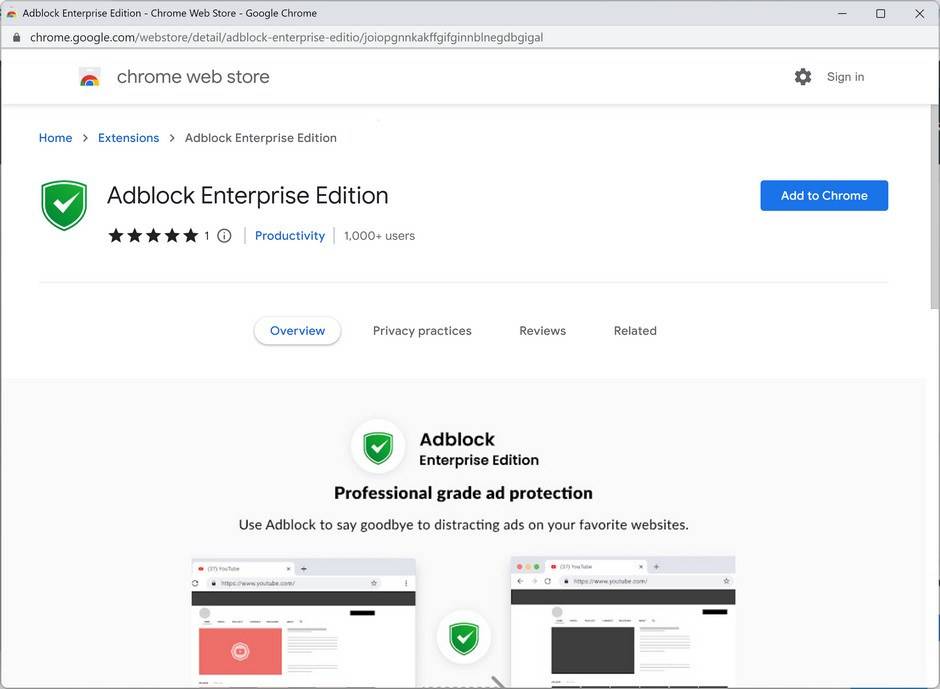Open the Extensions breadcrumb link

[x=128, y=138]
